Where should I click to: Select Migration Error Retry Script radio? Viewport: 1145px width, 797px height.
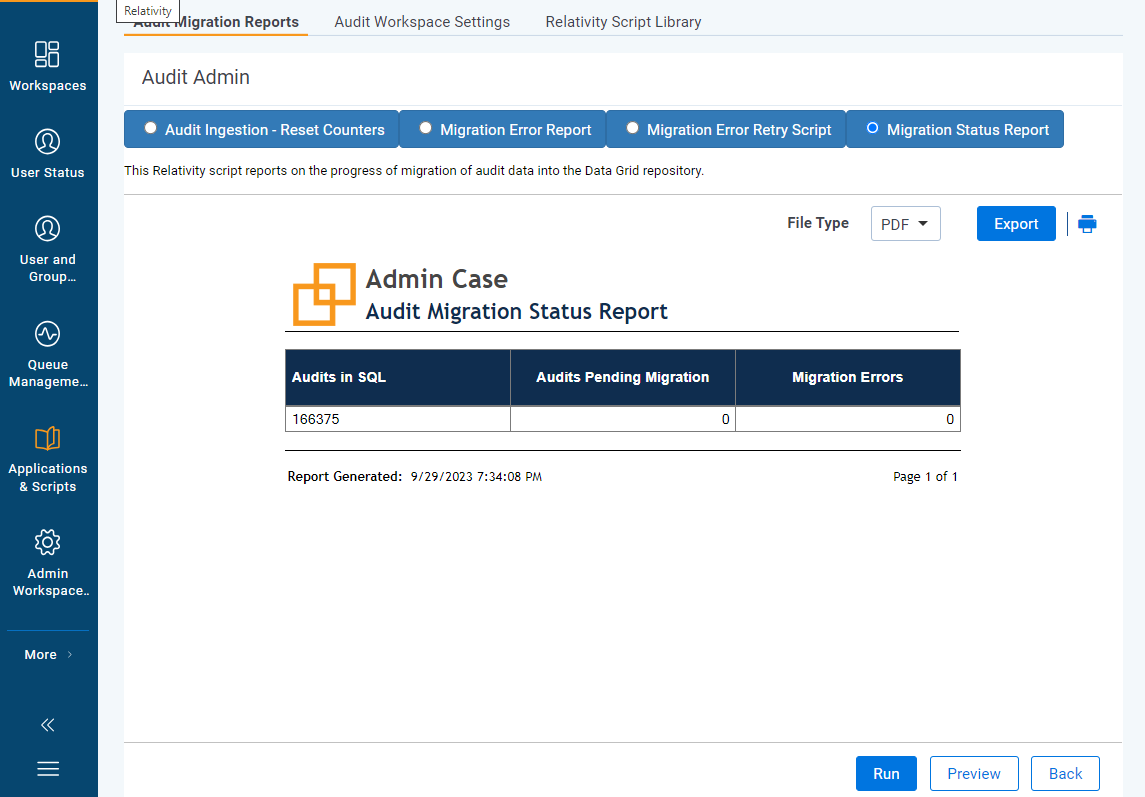(632, 128)
